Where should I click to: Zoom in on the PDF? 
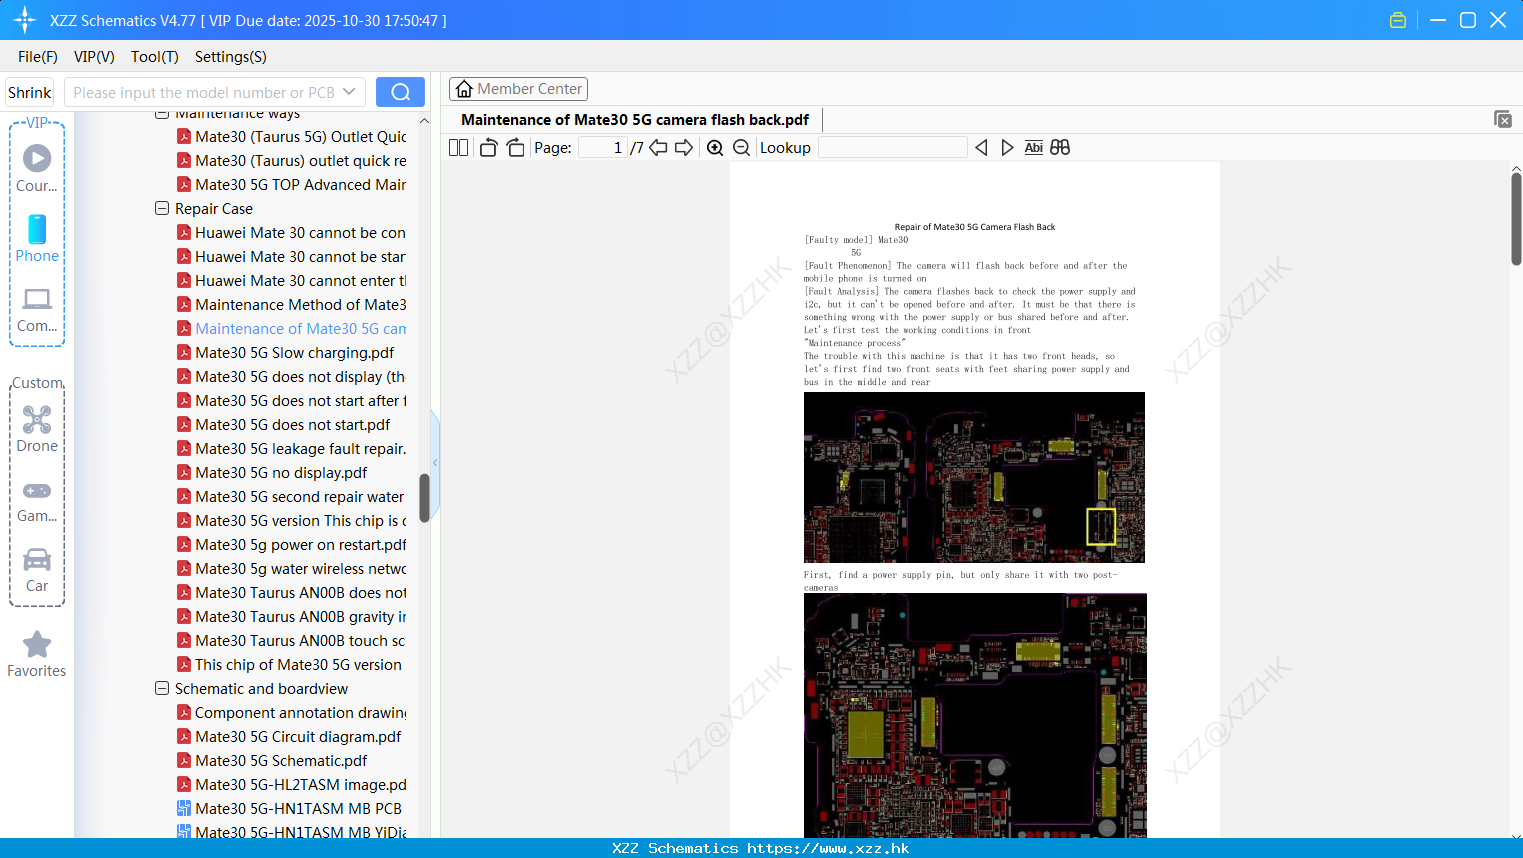(x=715, y=147)
